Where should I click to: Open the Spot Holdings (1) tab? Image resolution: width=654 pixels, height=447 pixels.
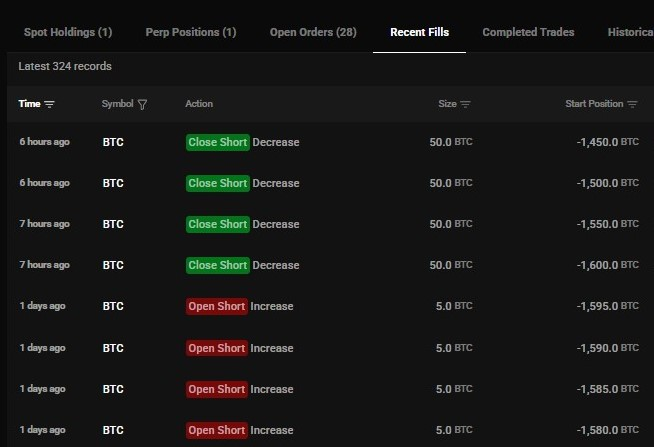[68, 33]
